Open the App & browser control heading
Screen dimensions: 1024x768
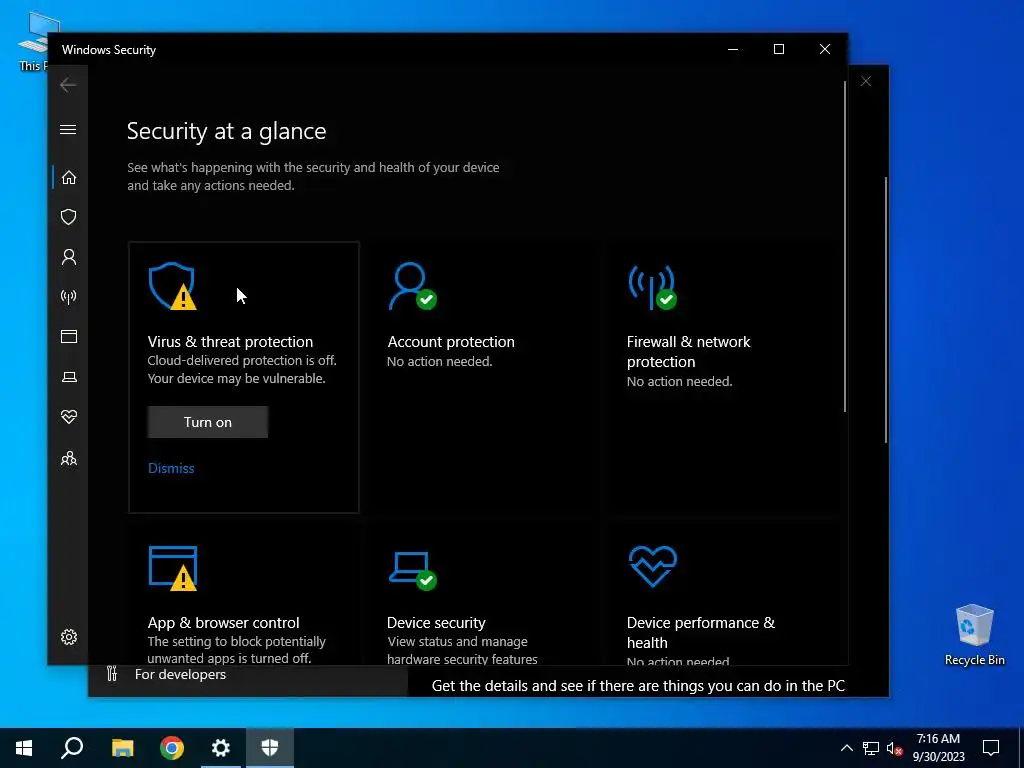coord(223,622)
